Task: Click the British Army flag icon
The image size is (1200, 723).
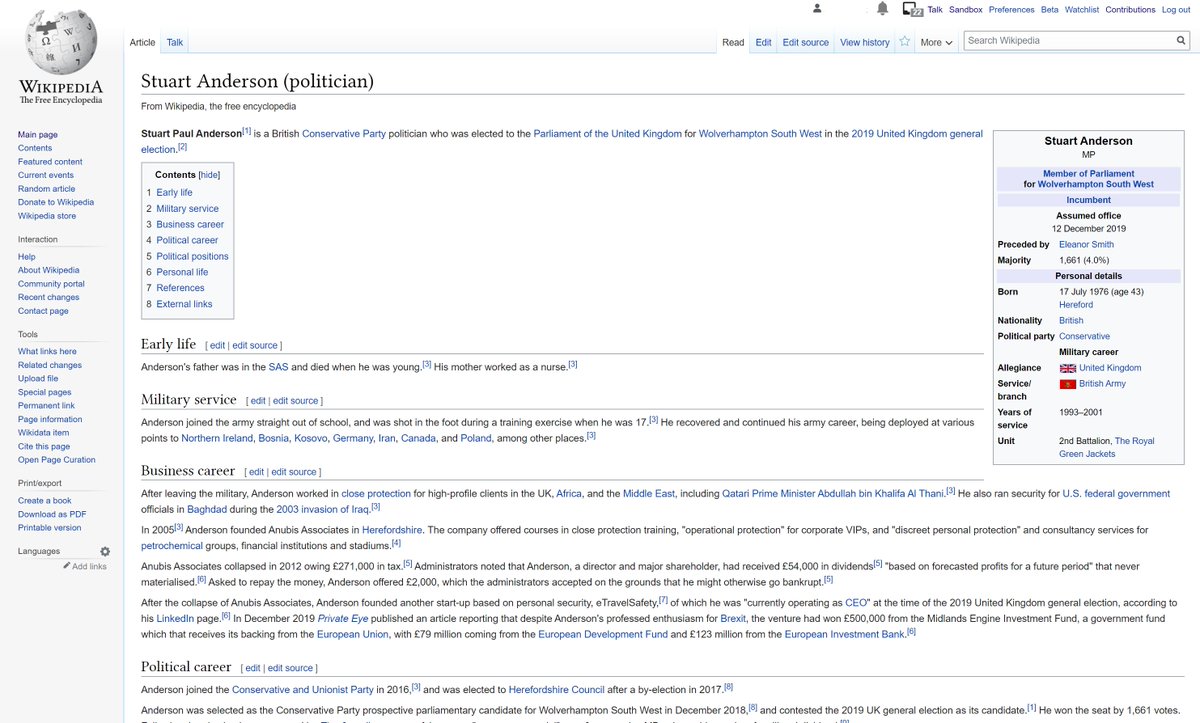Action: click(x=1067, y=384)
